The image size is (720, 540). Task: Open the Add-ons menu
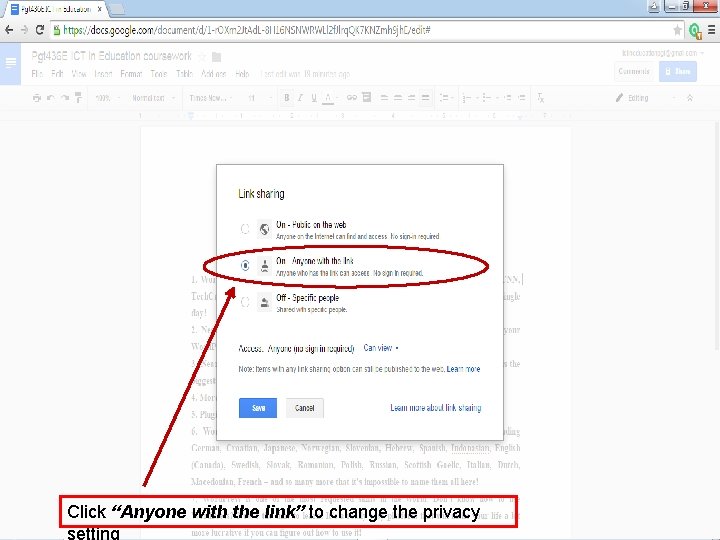point(214,73)
